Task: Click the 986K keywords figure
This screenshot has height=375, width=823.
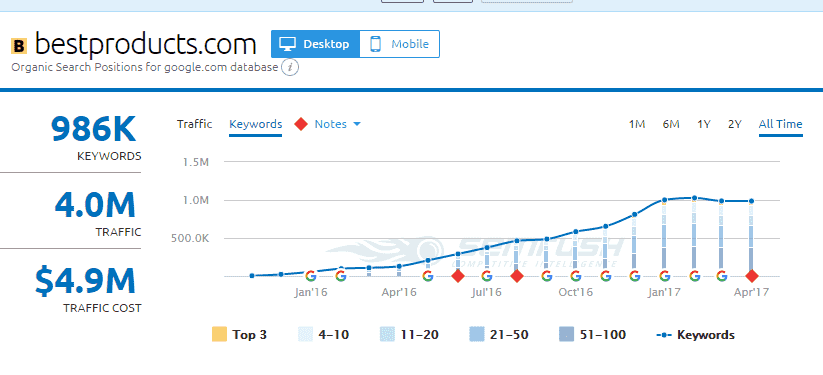Action: (x=93, y=129)
